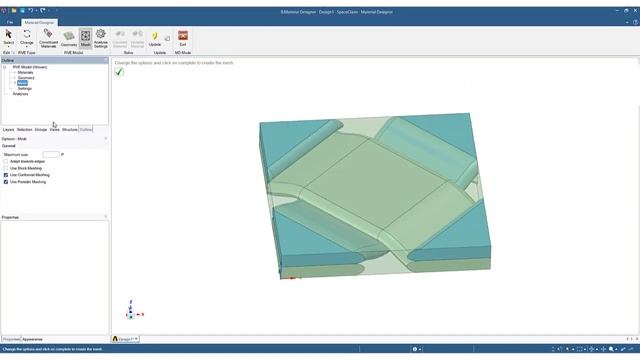Select Mesh in the outline tree

point(22,83)
